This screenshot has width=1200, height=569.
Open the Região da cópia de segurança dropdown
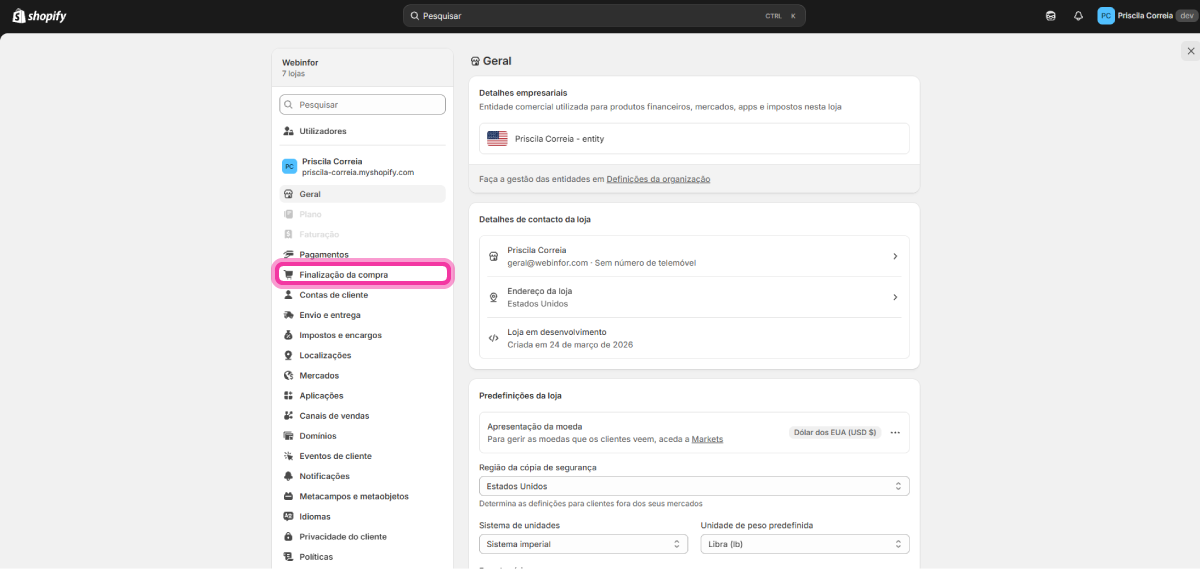694,486
